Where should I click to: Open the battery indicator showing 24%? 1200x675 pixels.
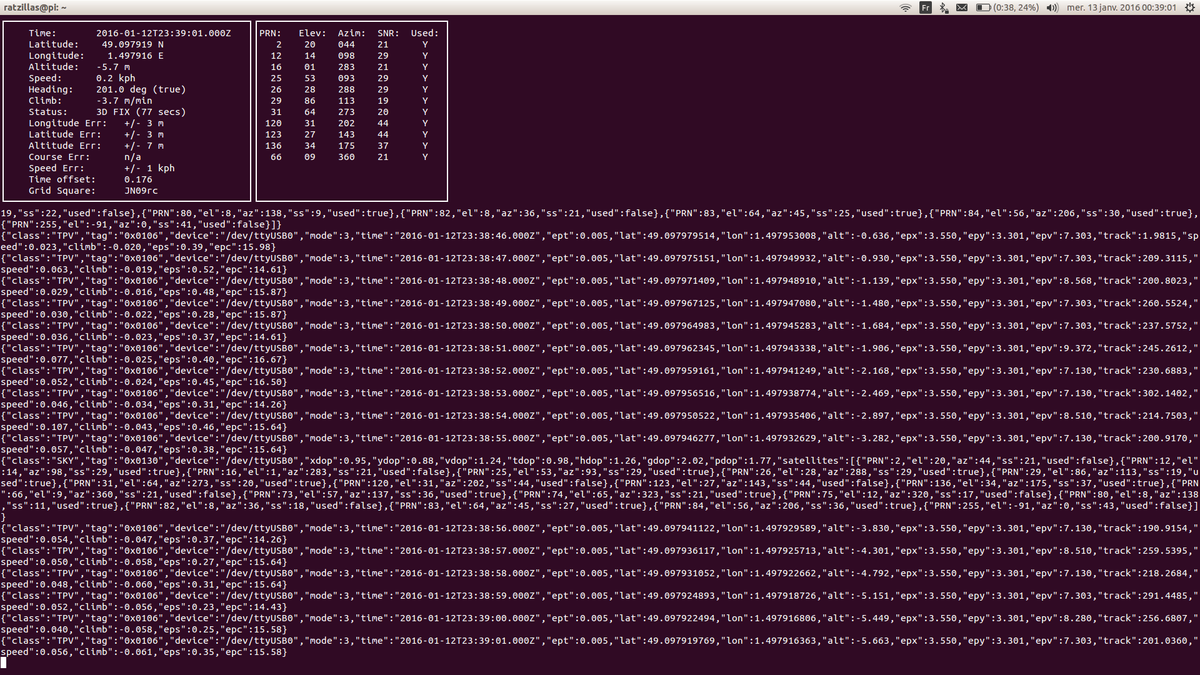[x=1006, y=7]
